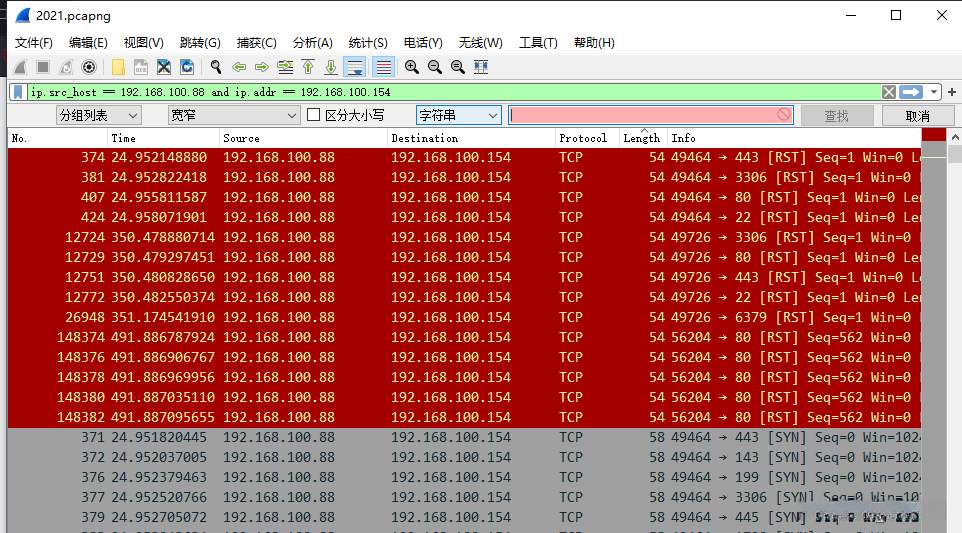Reset text to normal size

pos(458,67)
